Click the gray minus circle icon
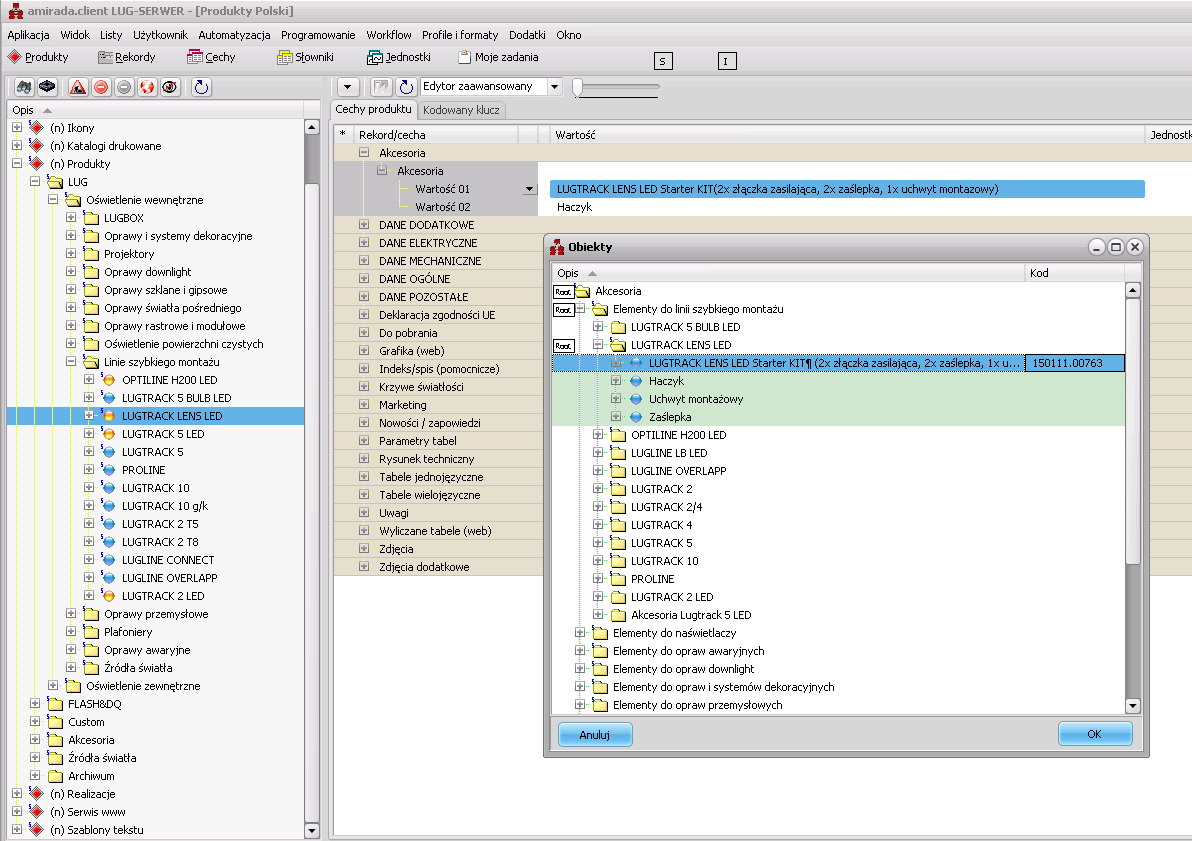 click(124, 87)
